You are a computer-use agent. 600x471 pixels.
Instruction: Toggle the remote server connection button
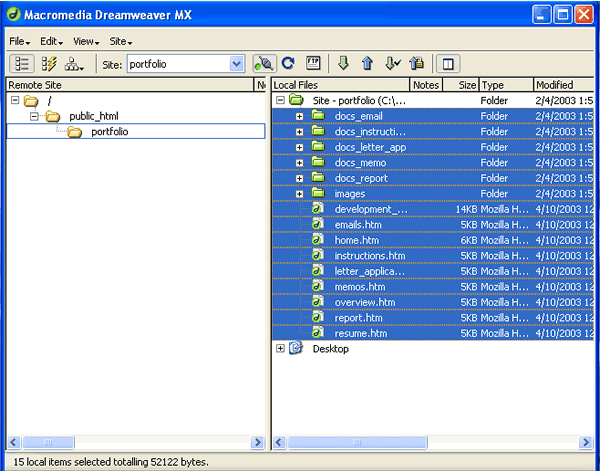point(263,63)
